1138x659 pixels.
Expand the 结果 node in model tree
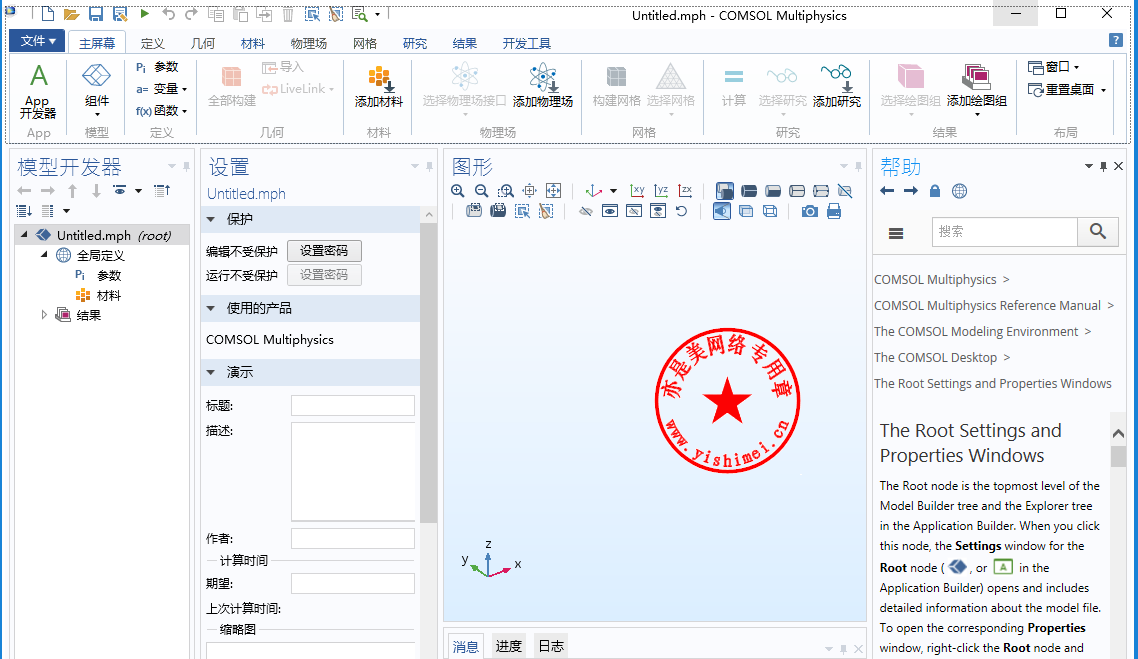click(x=44, y=315)
